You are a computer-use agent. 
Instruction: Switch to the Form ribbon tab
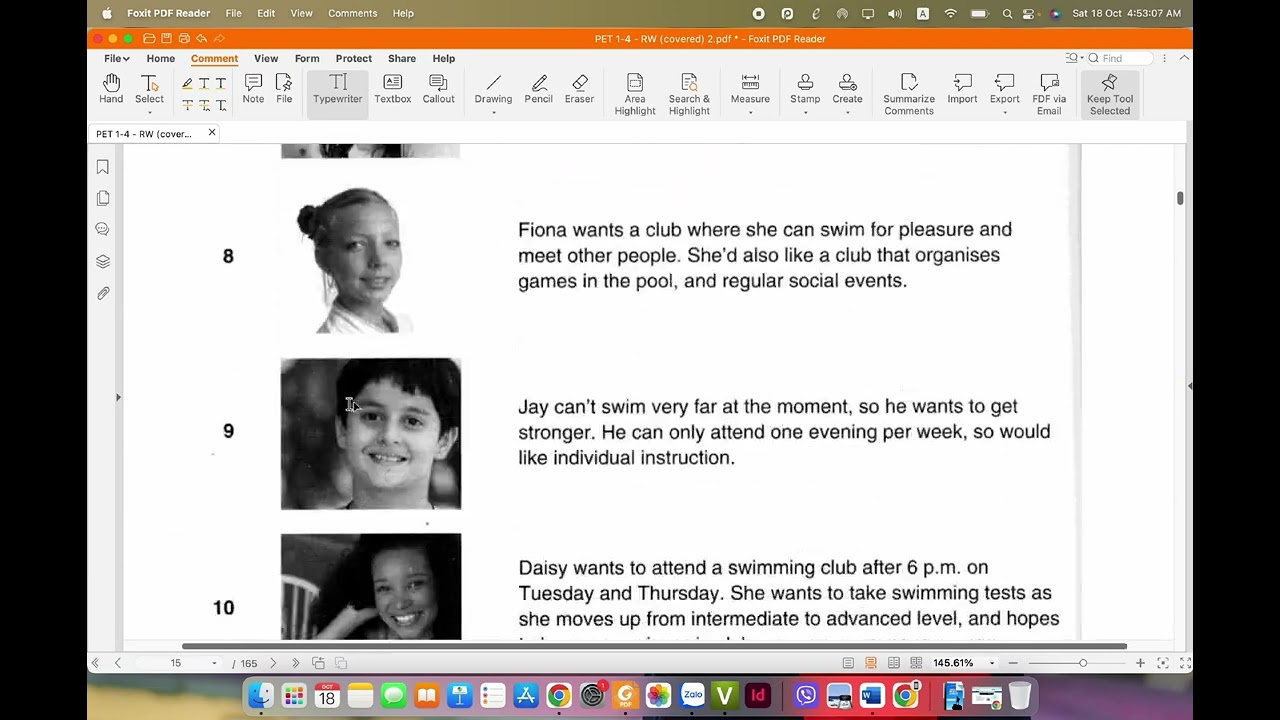pyautogui.click(x=307, y=58)
